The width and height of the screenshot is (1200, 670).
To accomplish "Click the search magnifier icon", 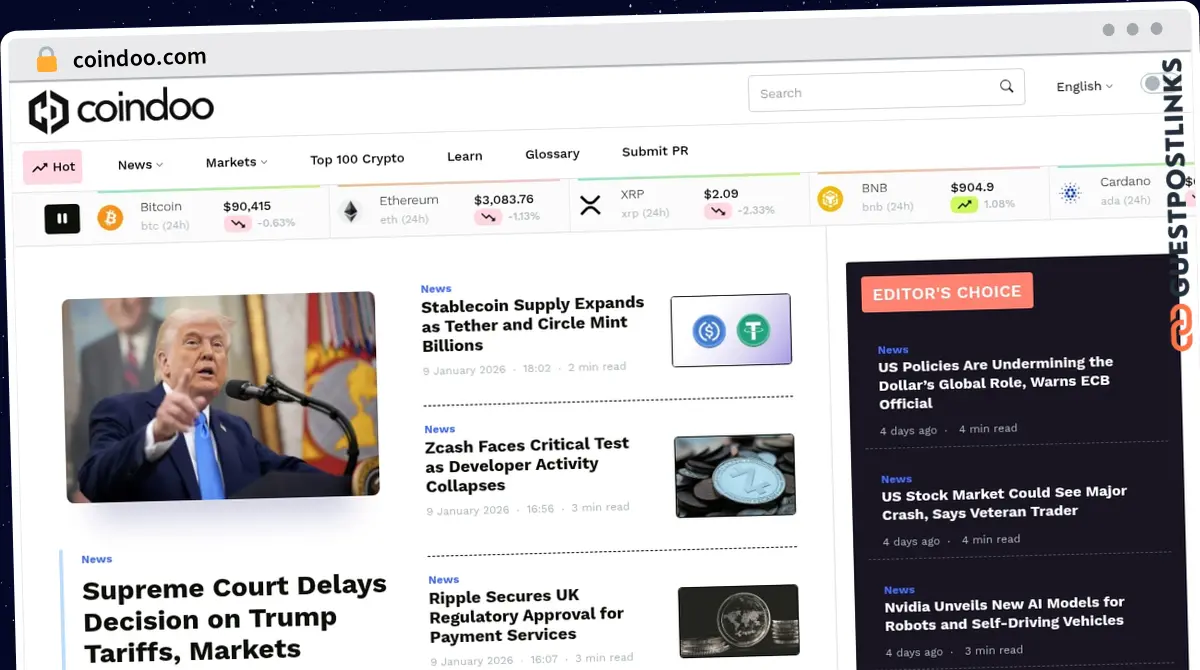I will (1006, 86).
